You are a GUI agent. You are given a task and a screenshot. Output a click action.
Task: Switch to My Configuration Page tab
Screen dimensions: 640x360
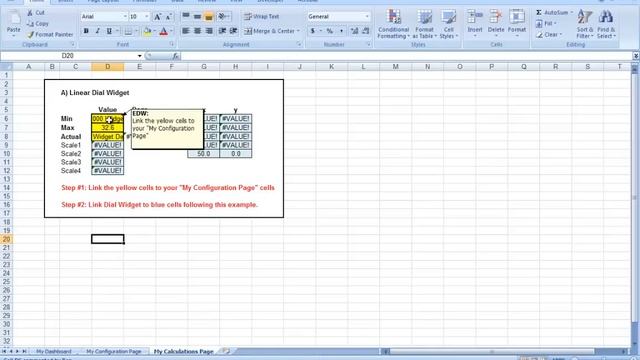(113, 351)
